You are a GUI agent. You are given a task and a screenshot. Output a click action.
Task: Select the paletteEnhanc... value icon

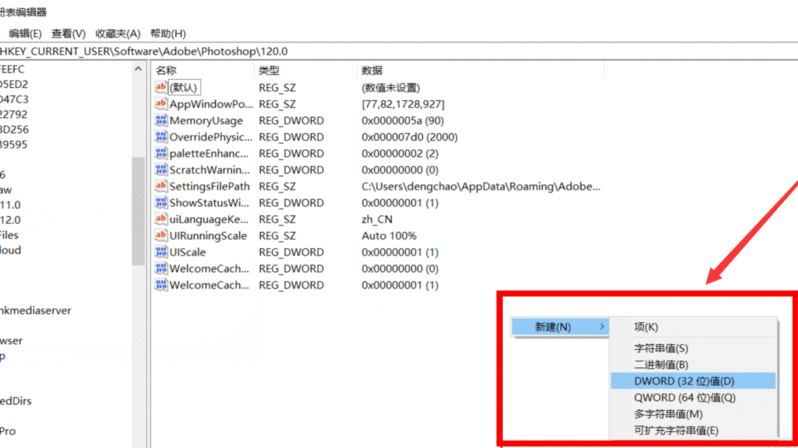[160, 154]
